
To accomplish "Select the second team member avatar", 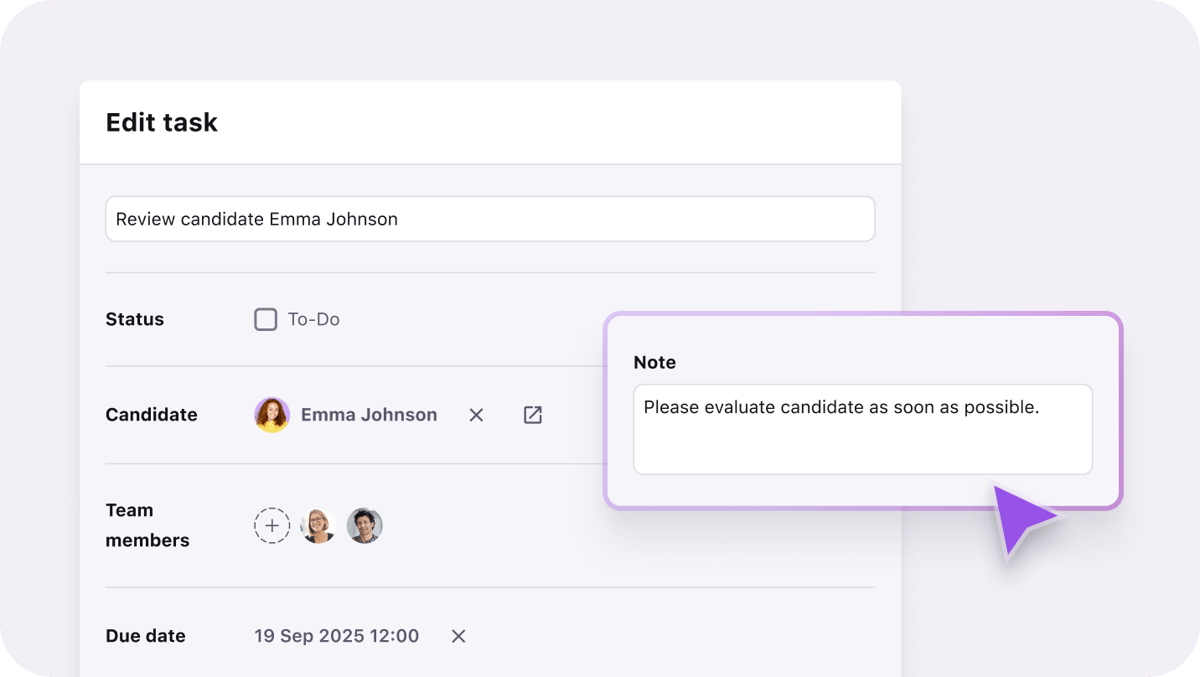I will pyautogui.click(x=365, y=525).
